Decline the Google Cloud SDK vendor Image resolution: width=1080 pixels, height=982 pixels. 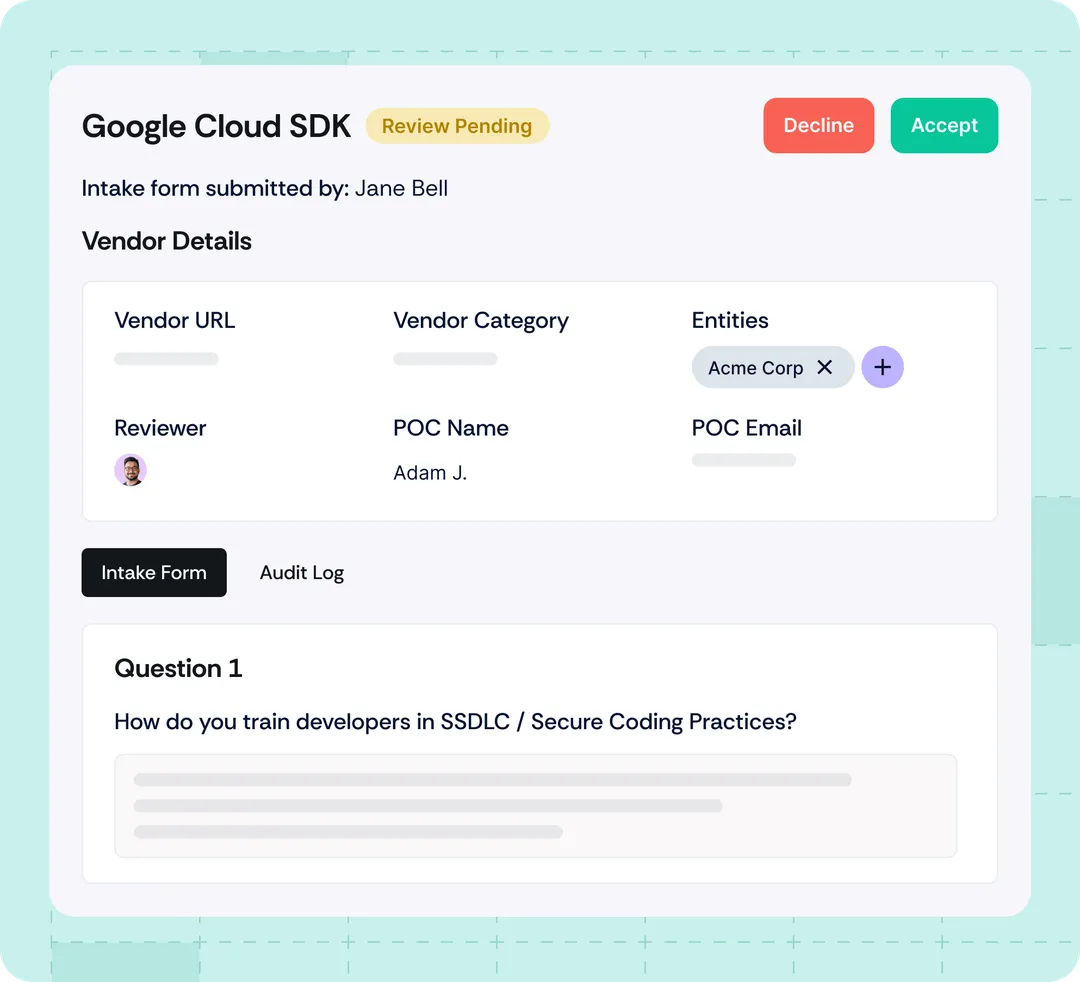[818, 125]
